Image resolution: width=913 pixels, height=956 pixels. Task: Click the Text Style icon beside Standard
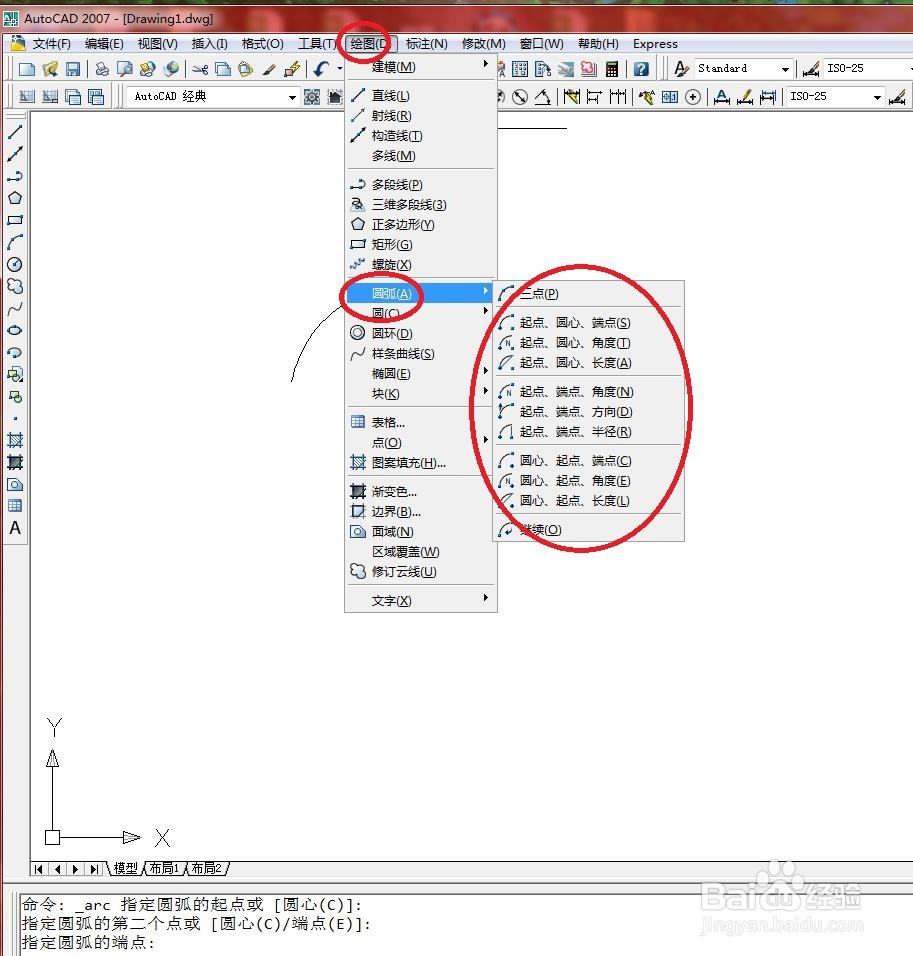[x=681, y=69]
